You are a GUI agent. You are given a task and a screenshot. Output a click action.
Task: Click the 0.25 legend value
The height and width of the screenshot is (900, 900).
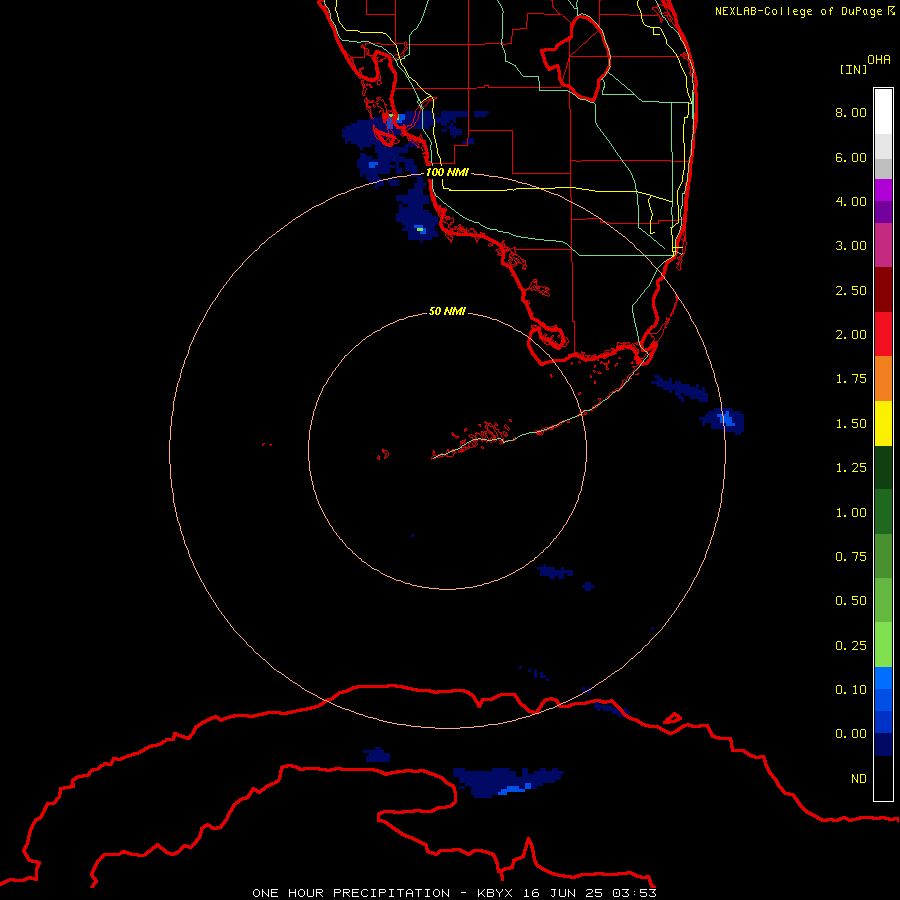[x=851, y=646]
